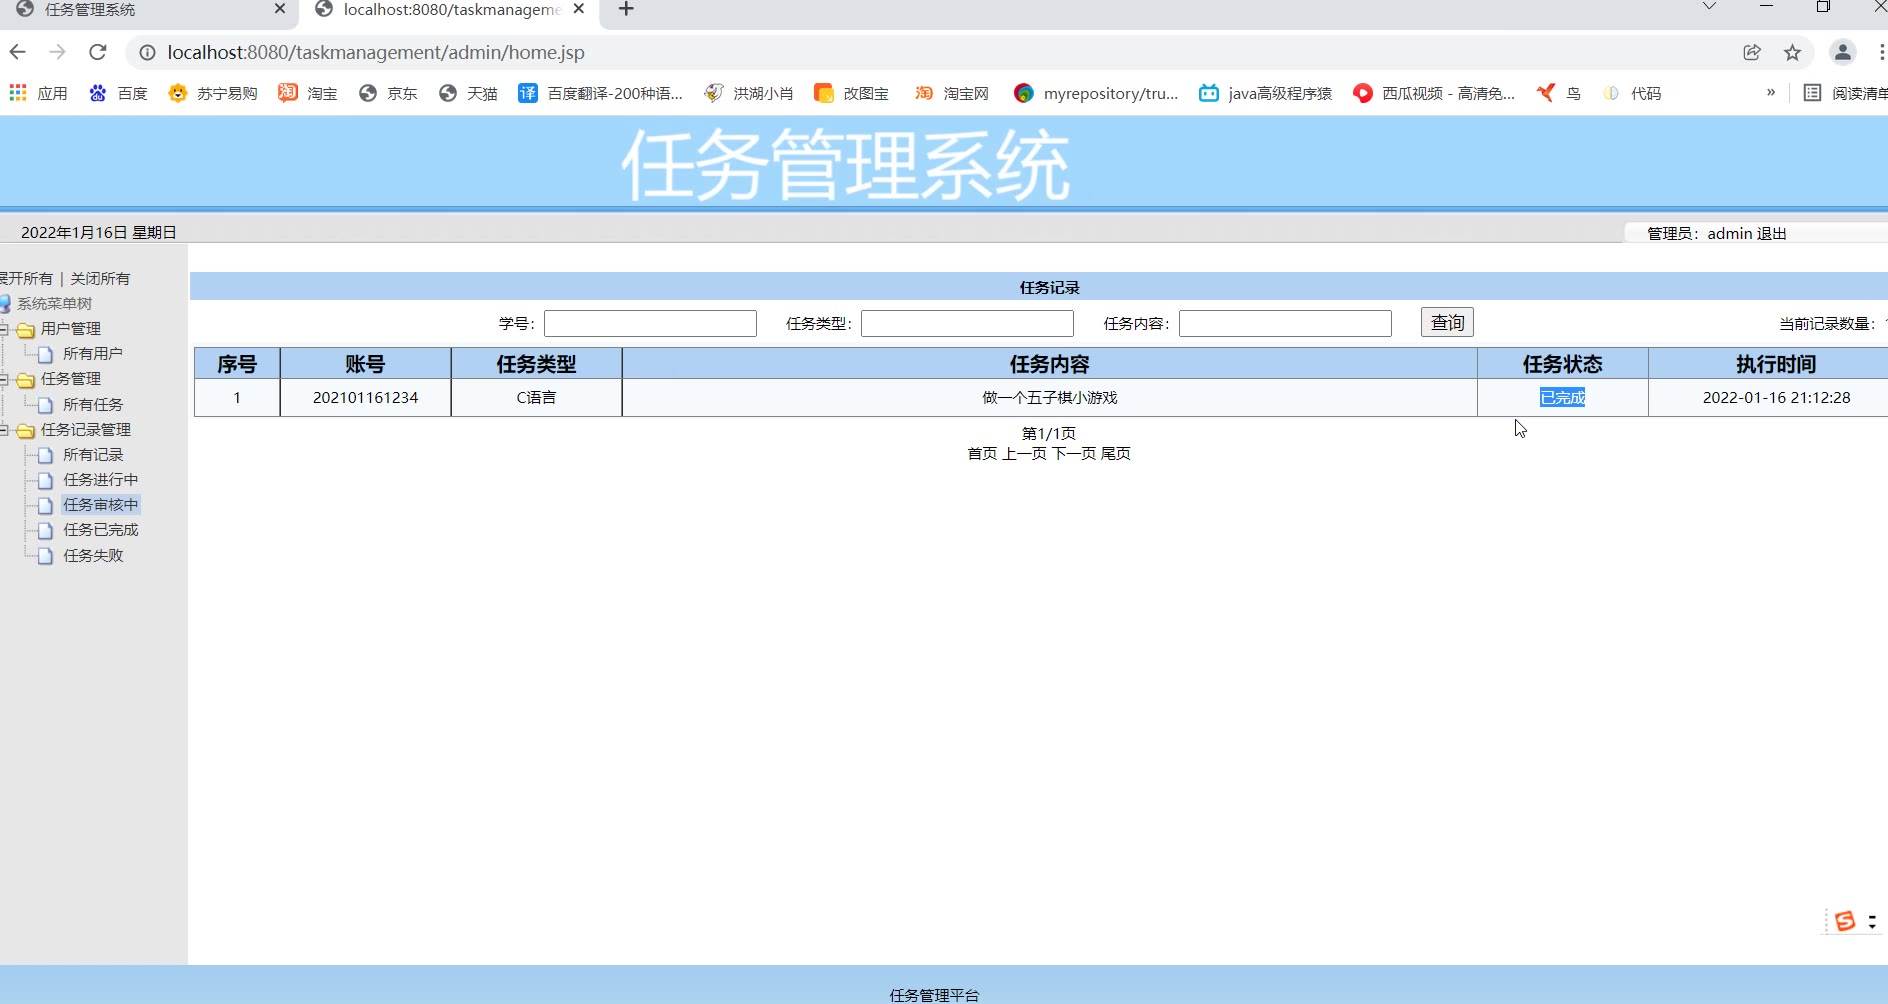
Task: Open the 淘宝网 bookmark
Action: click(x=952, y=93)
